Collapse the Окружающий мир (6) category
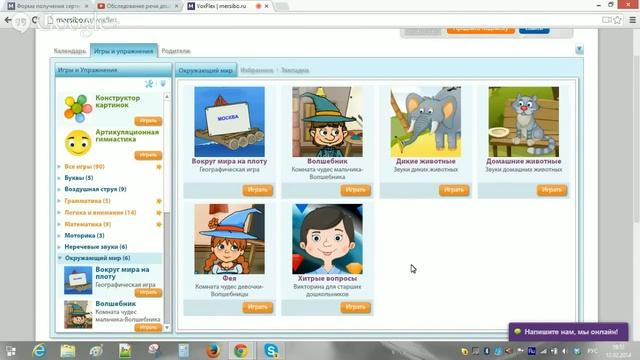The width and height of the screenshot is (640, 360). (x=97, y=258)
